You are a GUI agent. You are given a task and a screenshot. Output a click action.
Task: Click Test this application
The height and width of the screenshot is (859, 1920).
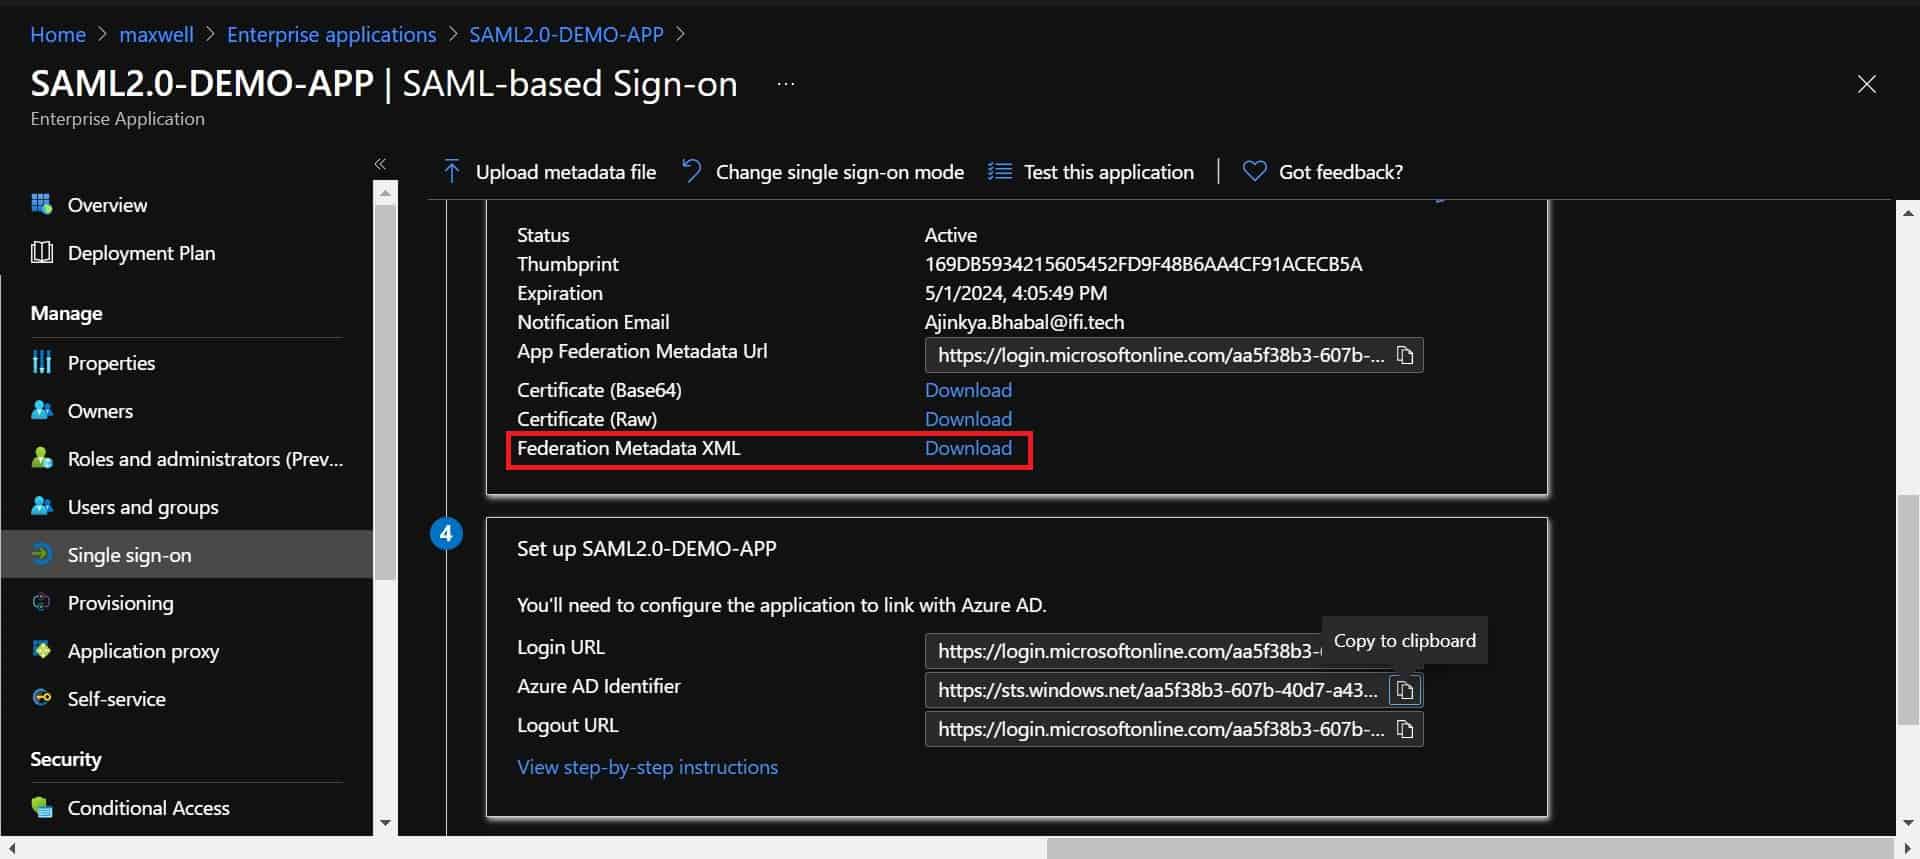click(x=1091, y=171)
